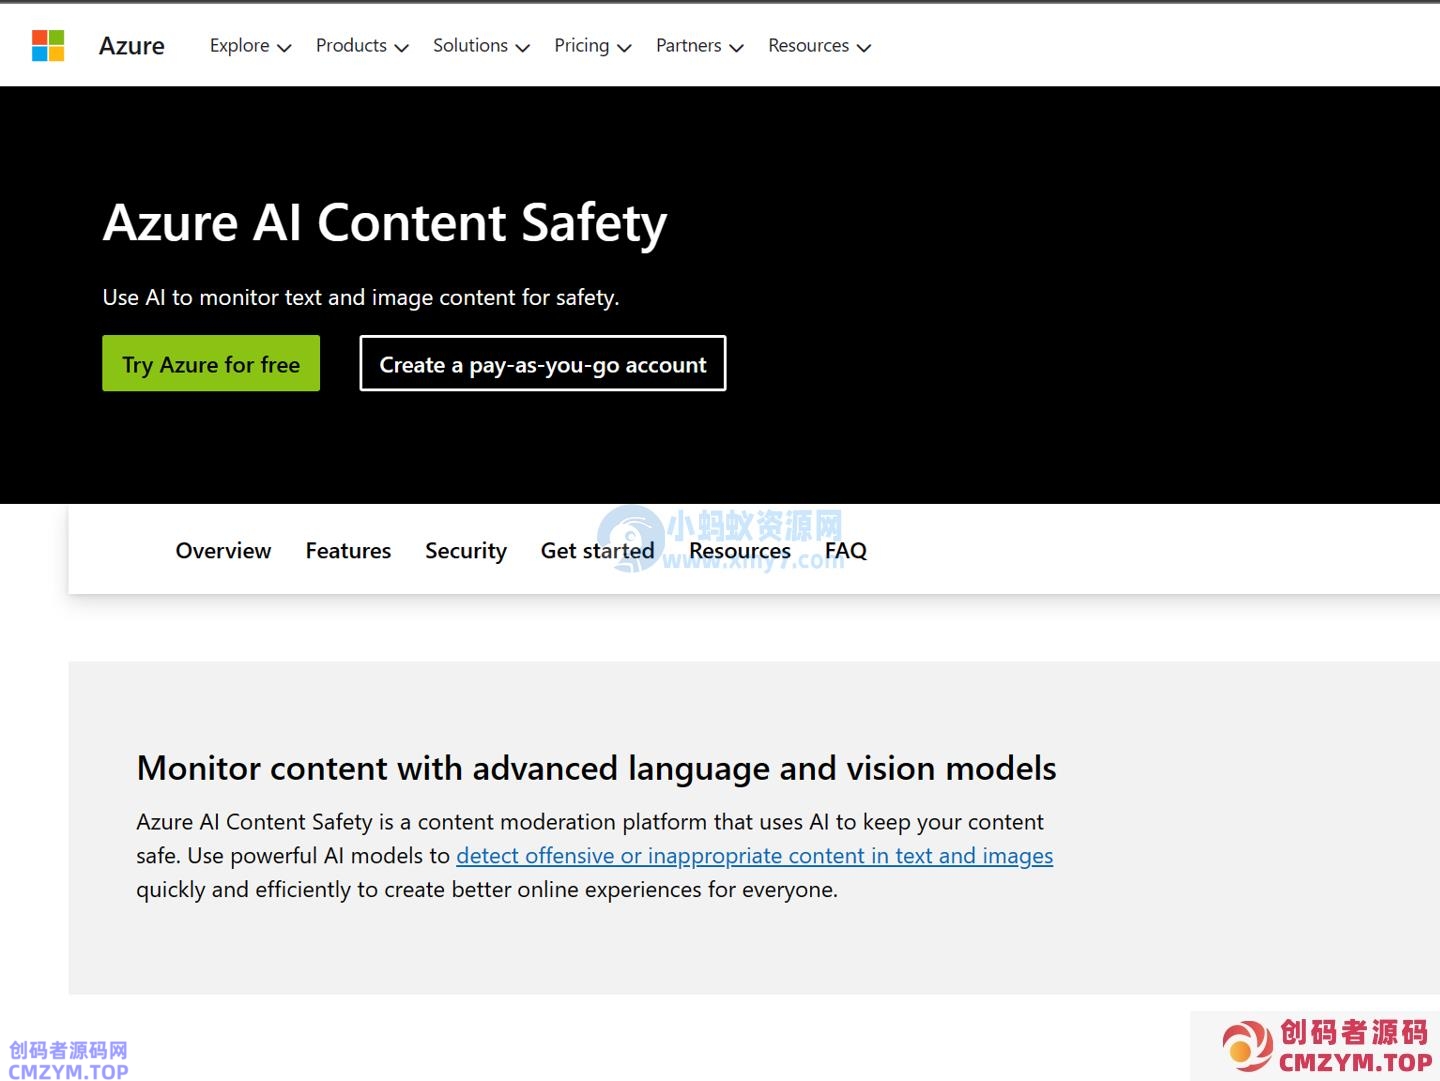The height and width of the screenshot is (1081, 1440).
Task: Jump to the Features section tab
Action: point(348,551)
